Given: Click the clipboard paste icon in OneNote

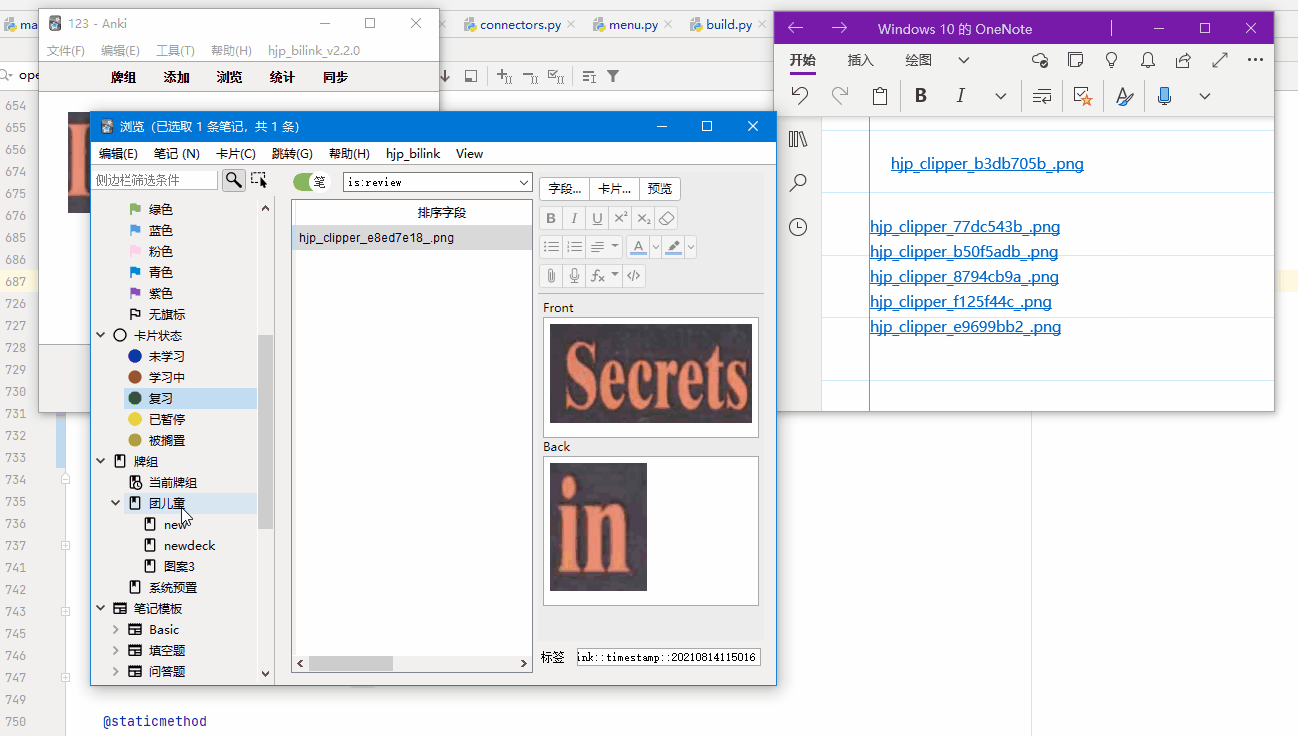Looking at the screenshot, I should pyautogui.click(x=880, y=96).
